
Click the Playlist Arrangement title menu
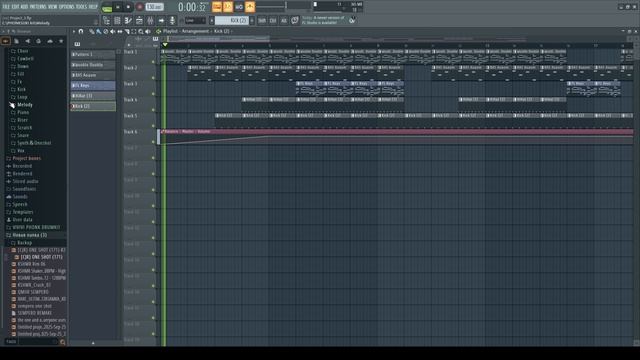tap(196, 31)
